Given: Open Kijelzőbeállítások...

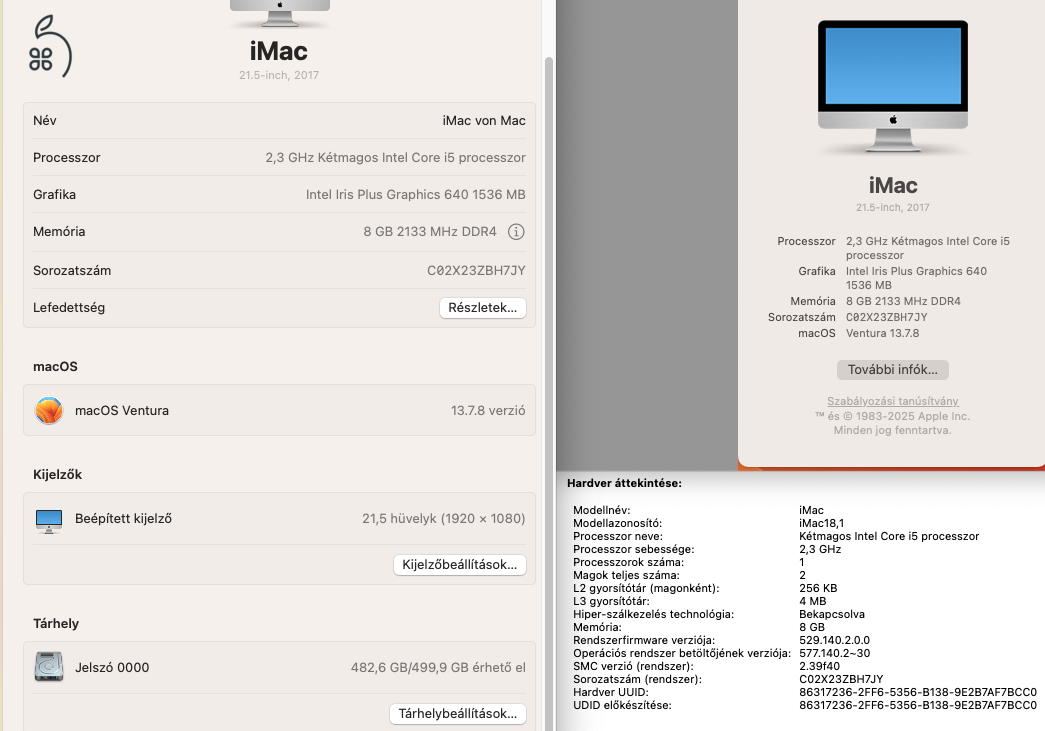Looking at the screenshot, I should 459,564.
